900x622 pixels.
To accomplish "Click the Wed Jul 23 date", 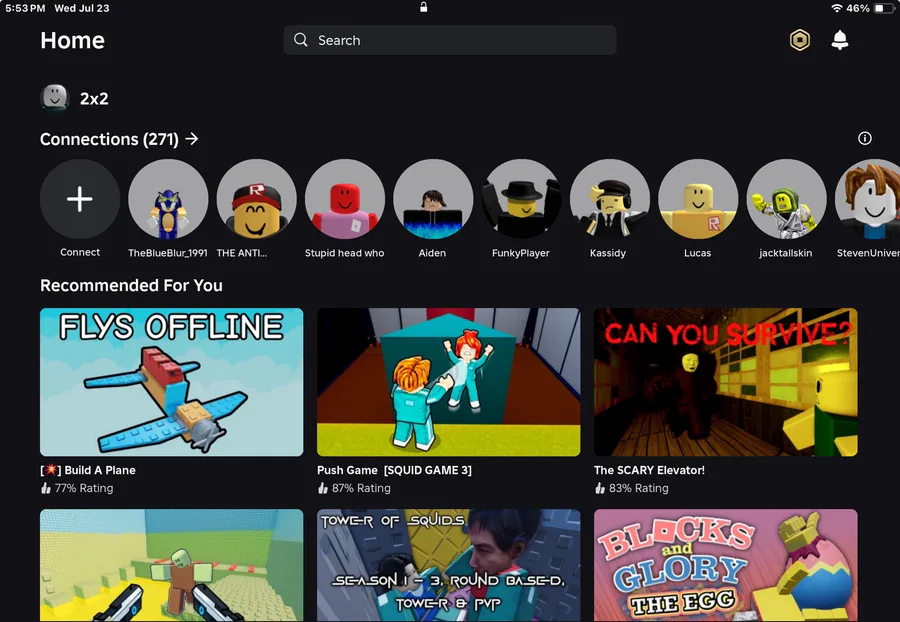I will [82, 8].
